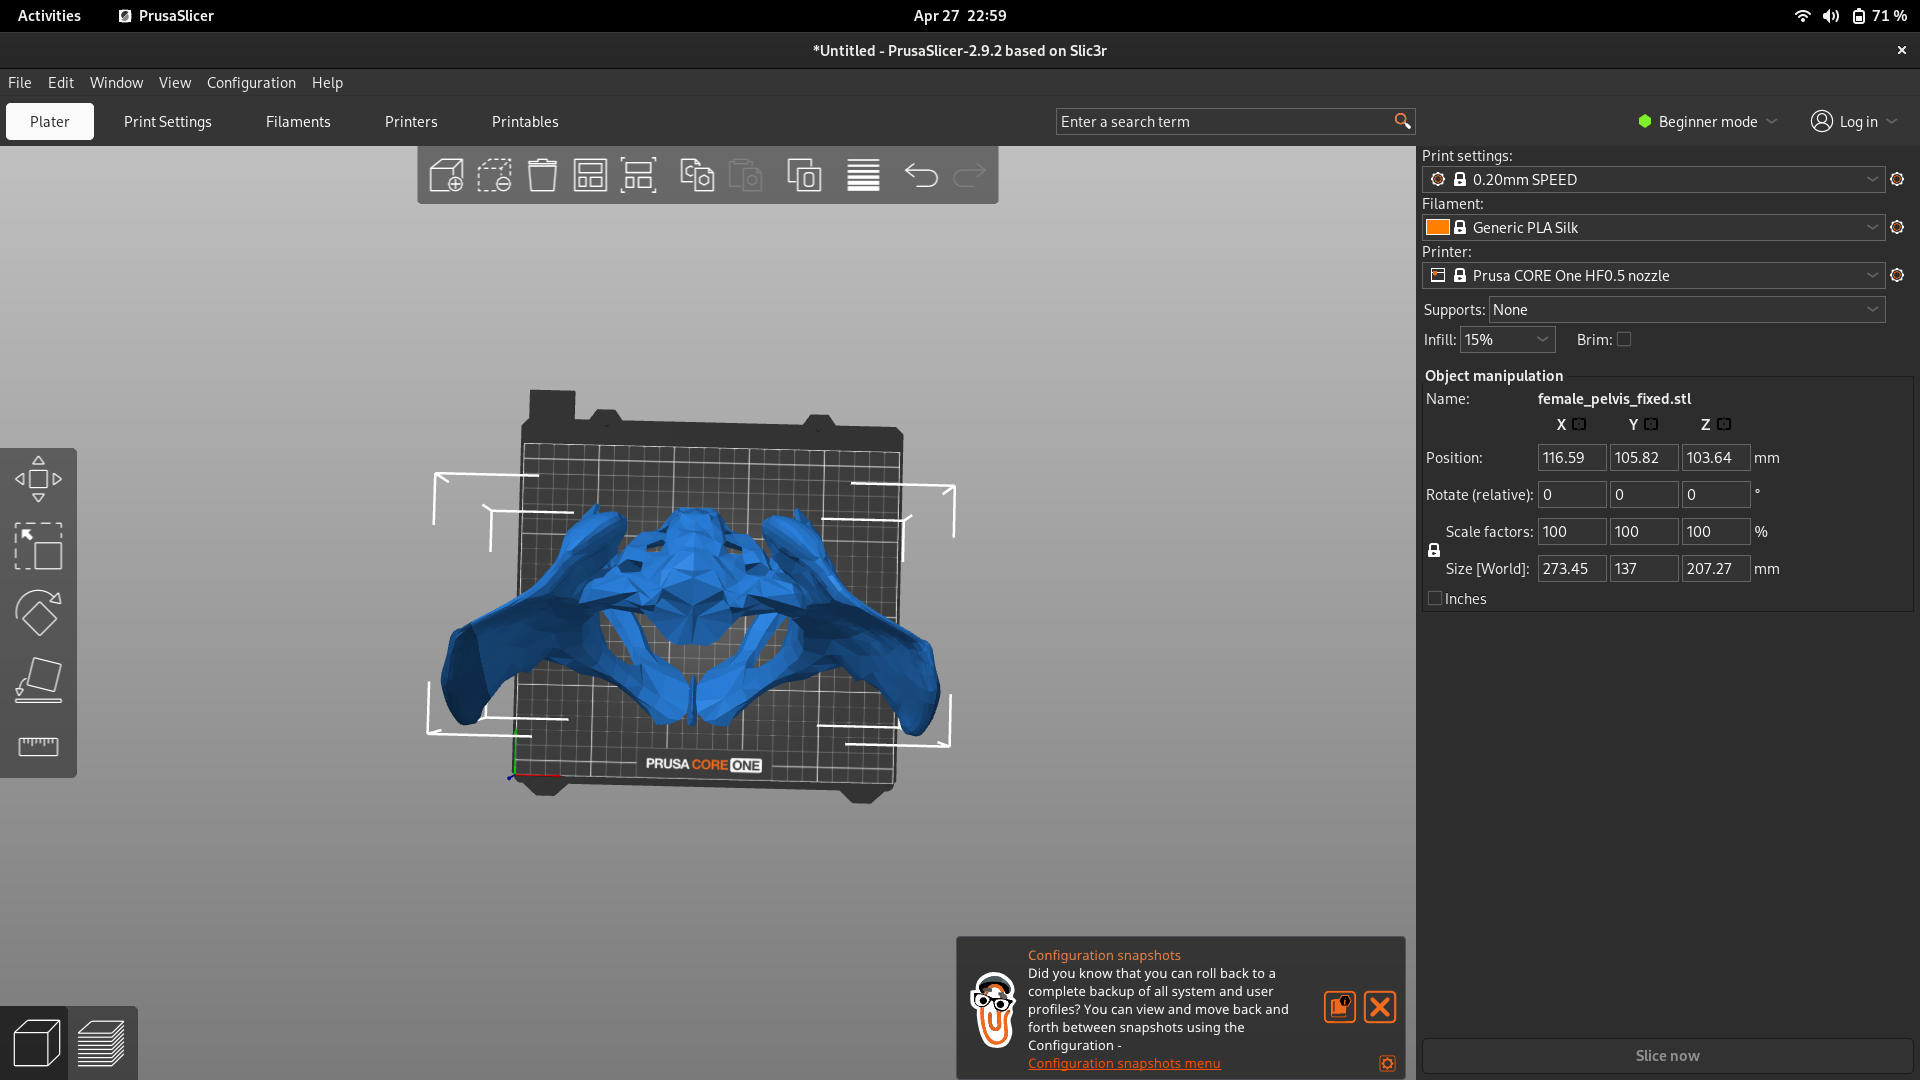Click the Y axis mirror toggle

click(x=1651, y=424)
